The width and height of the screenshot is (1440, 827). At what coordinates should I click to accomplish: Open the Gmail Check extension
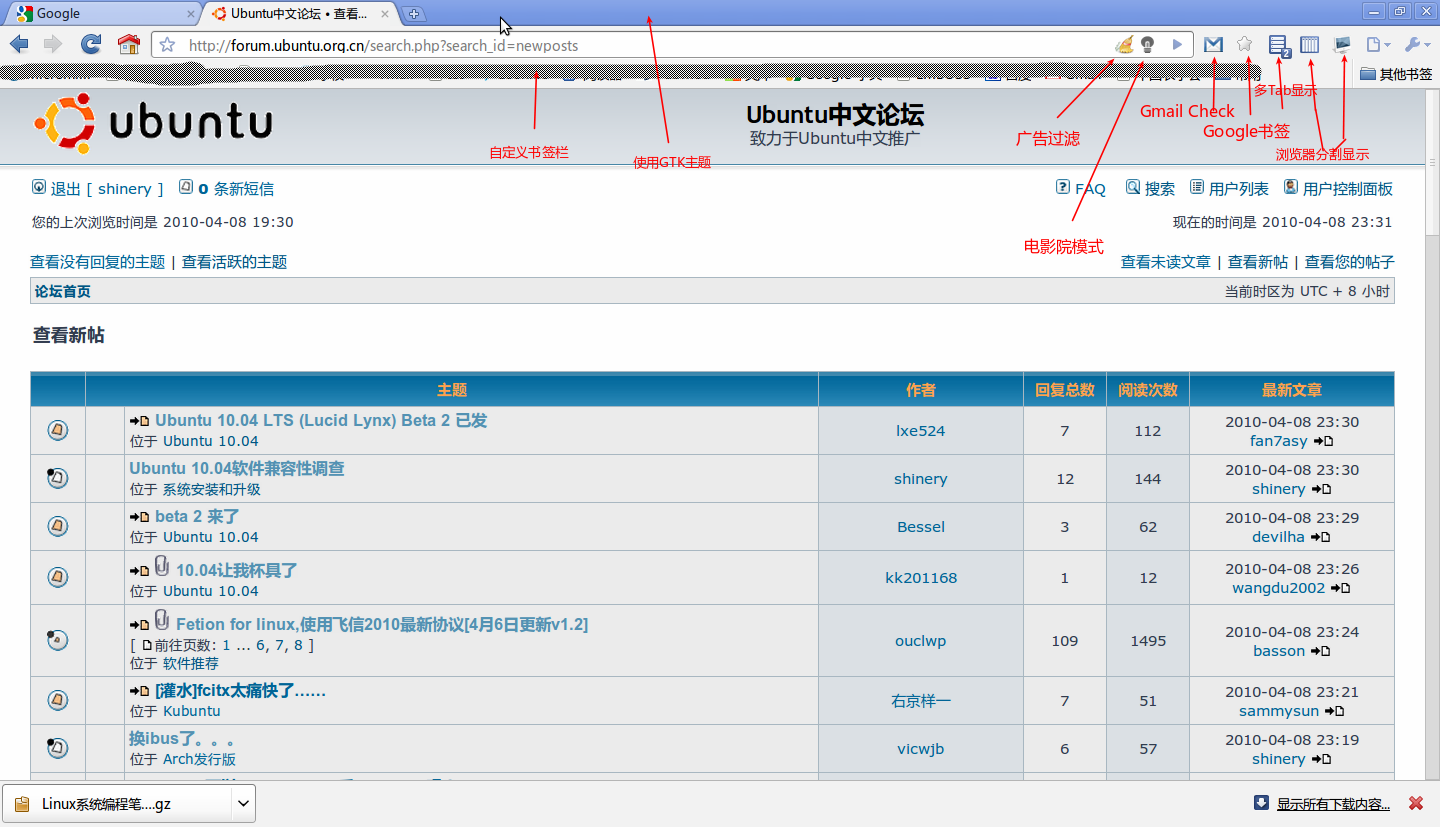click(1213, 44)
